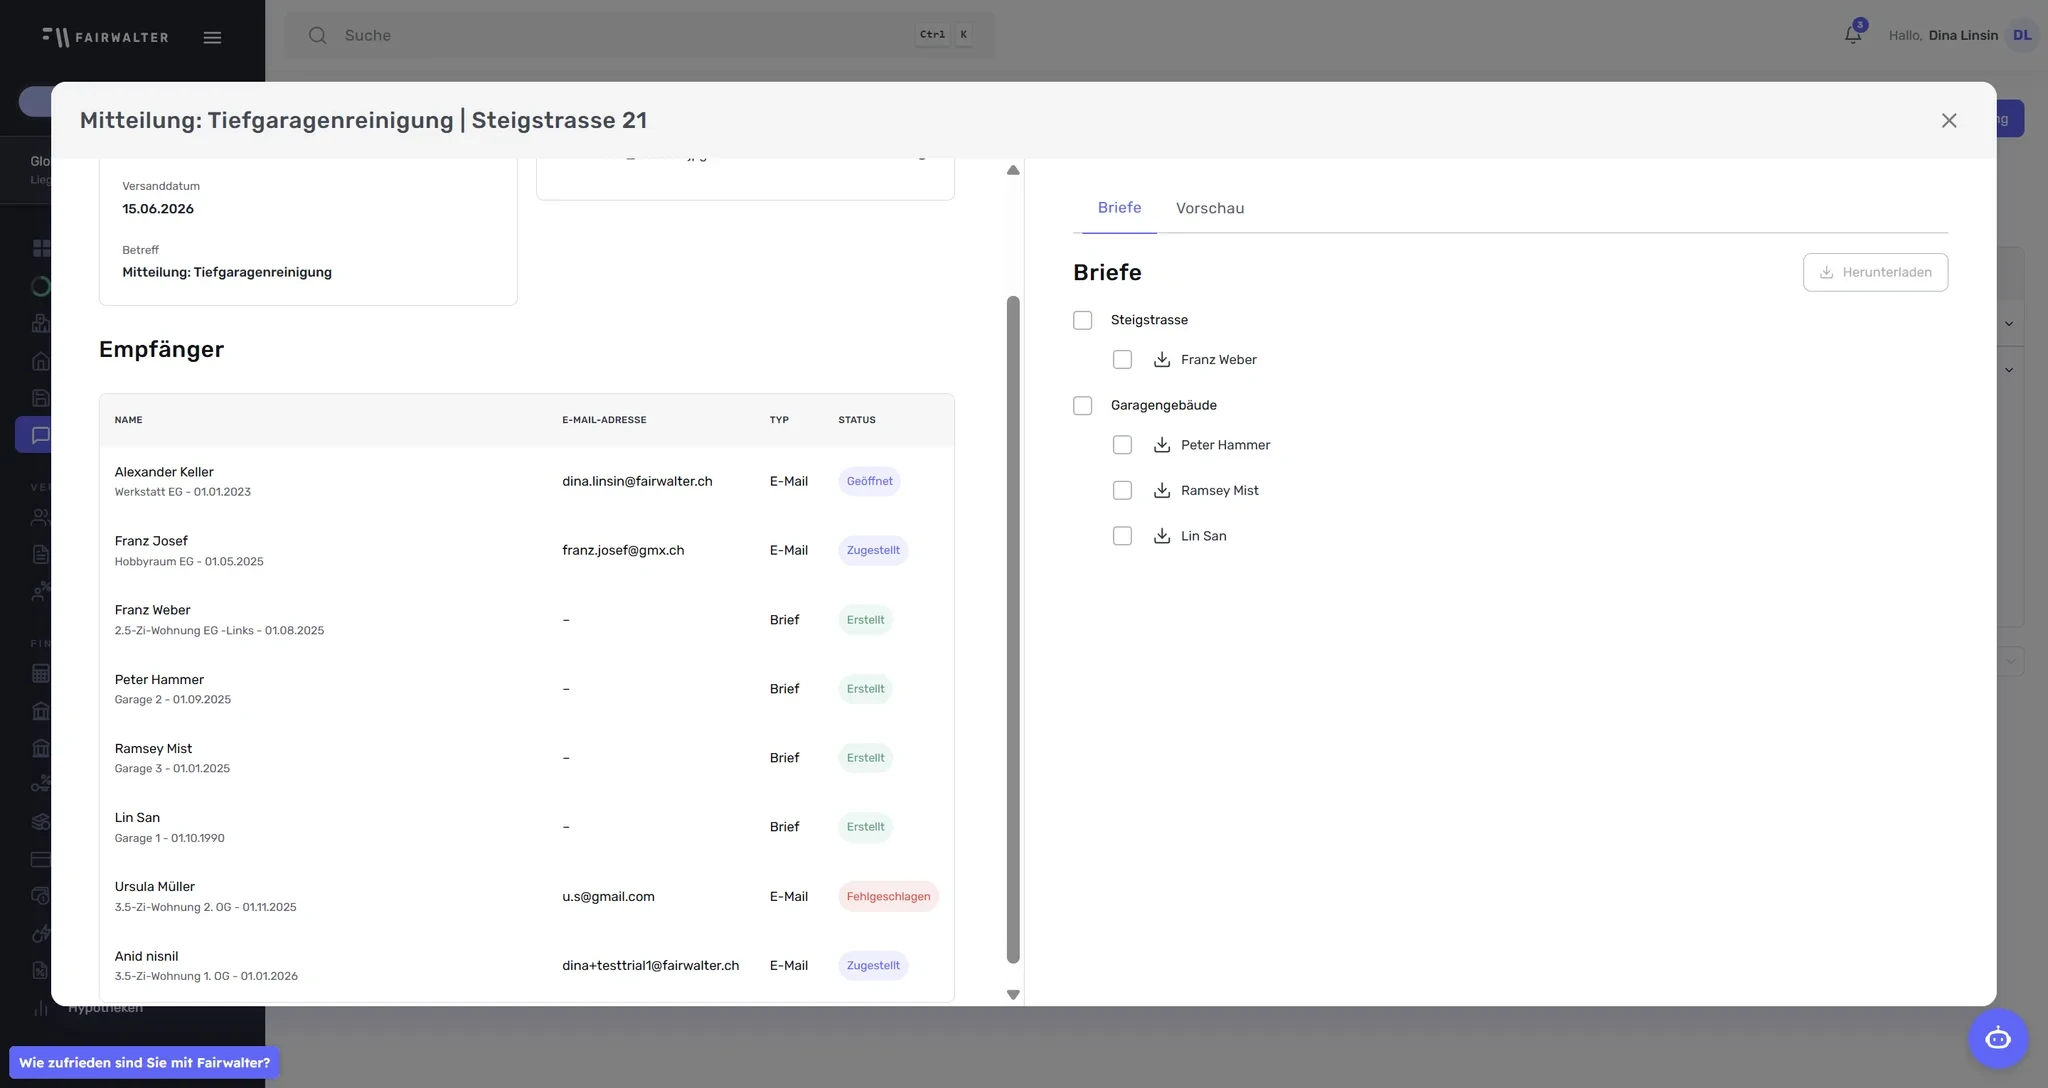This screenshot has height=1088, width=2048.
Task: Download the Peter Hammer letter
Action: point(1162,445)
